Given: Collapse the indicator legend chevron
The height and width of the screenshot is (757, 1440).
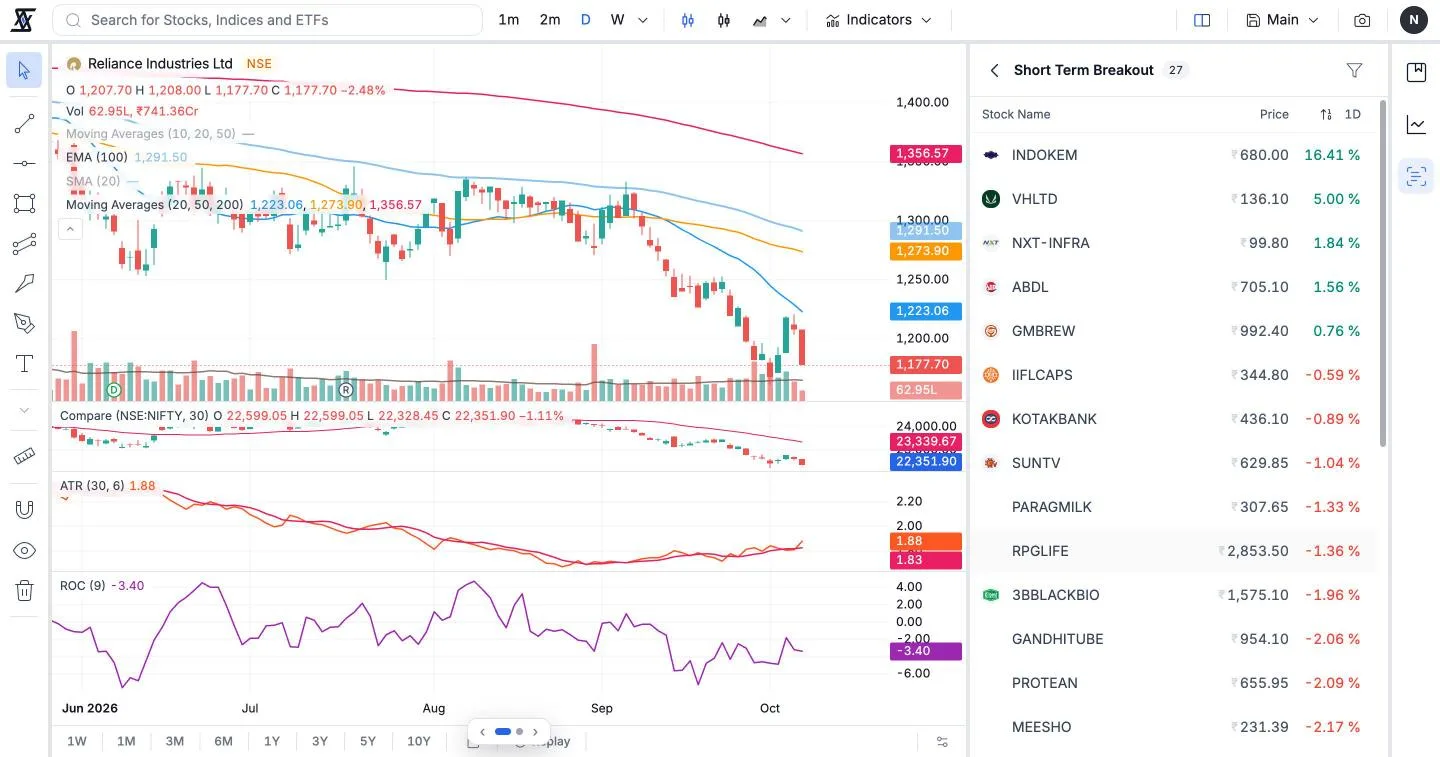Looking at the screenshot, I should [70, 230].
